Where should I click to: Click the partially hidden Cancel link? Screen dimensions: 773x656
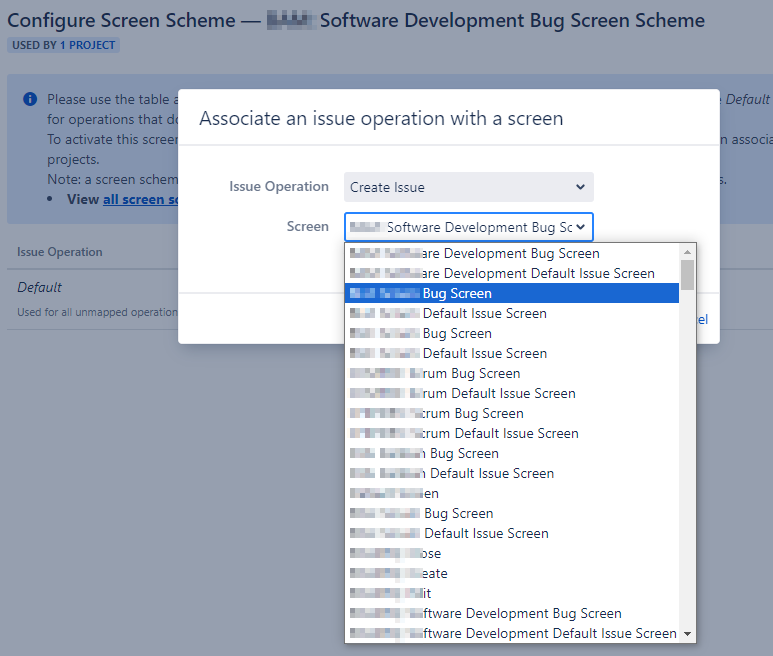pos(704,319)
